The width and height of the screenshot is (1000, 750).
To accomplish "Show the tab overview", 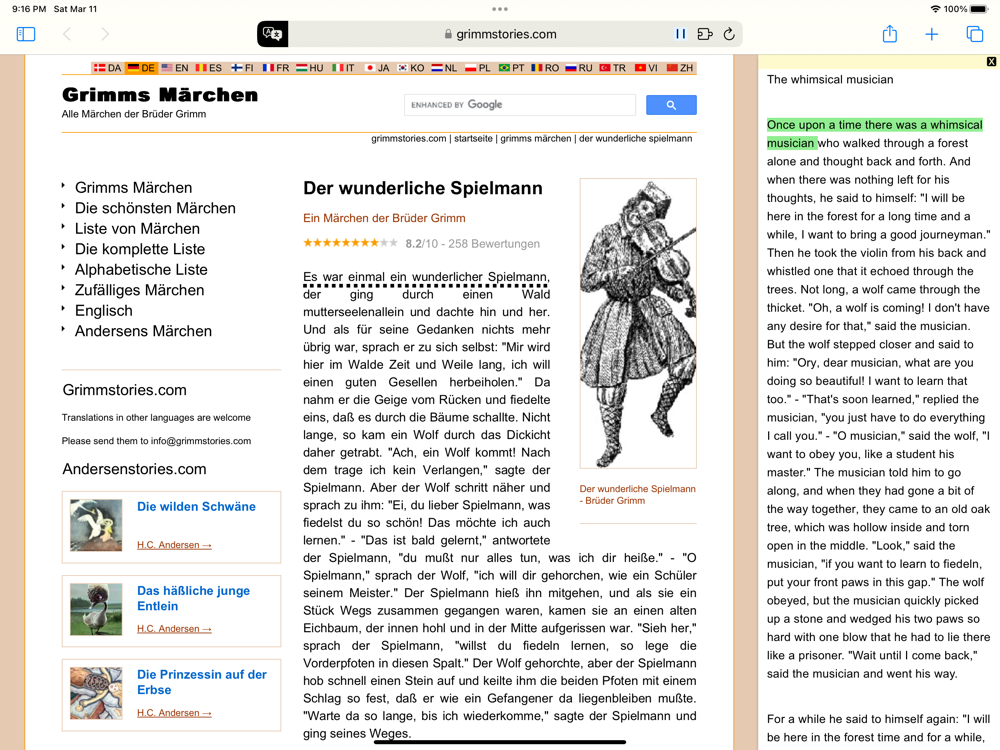I will (974, 34).
